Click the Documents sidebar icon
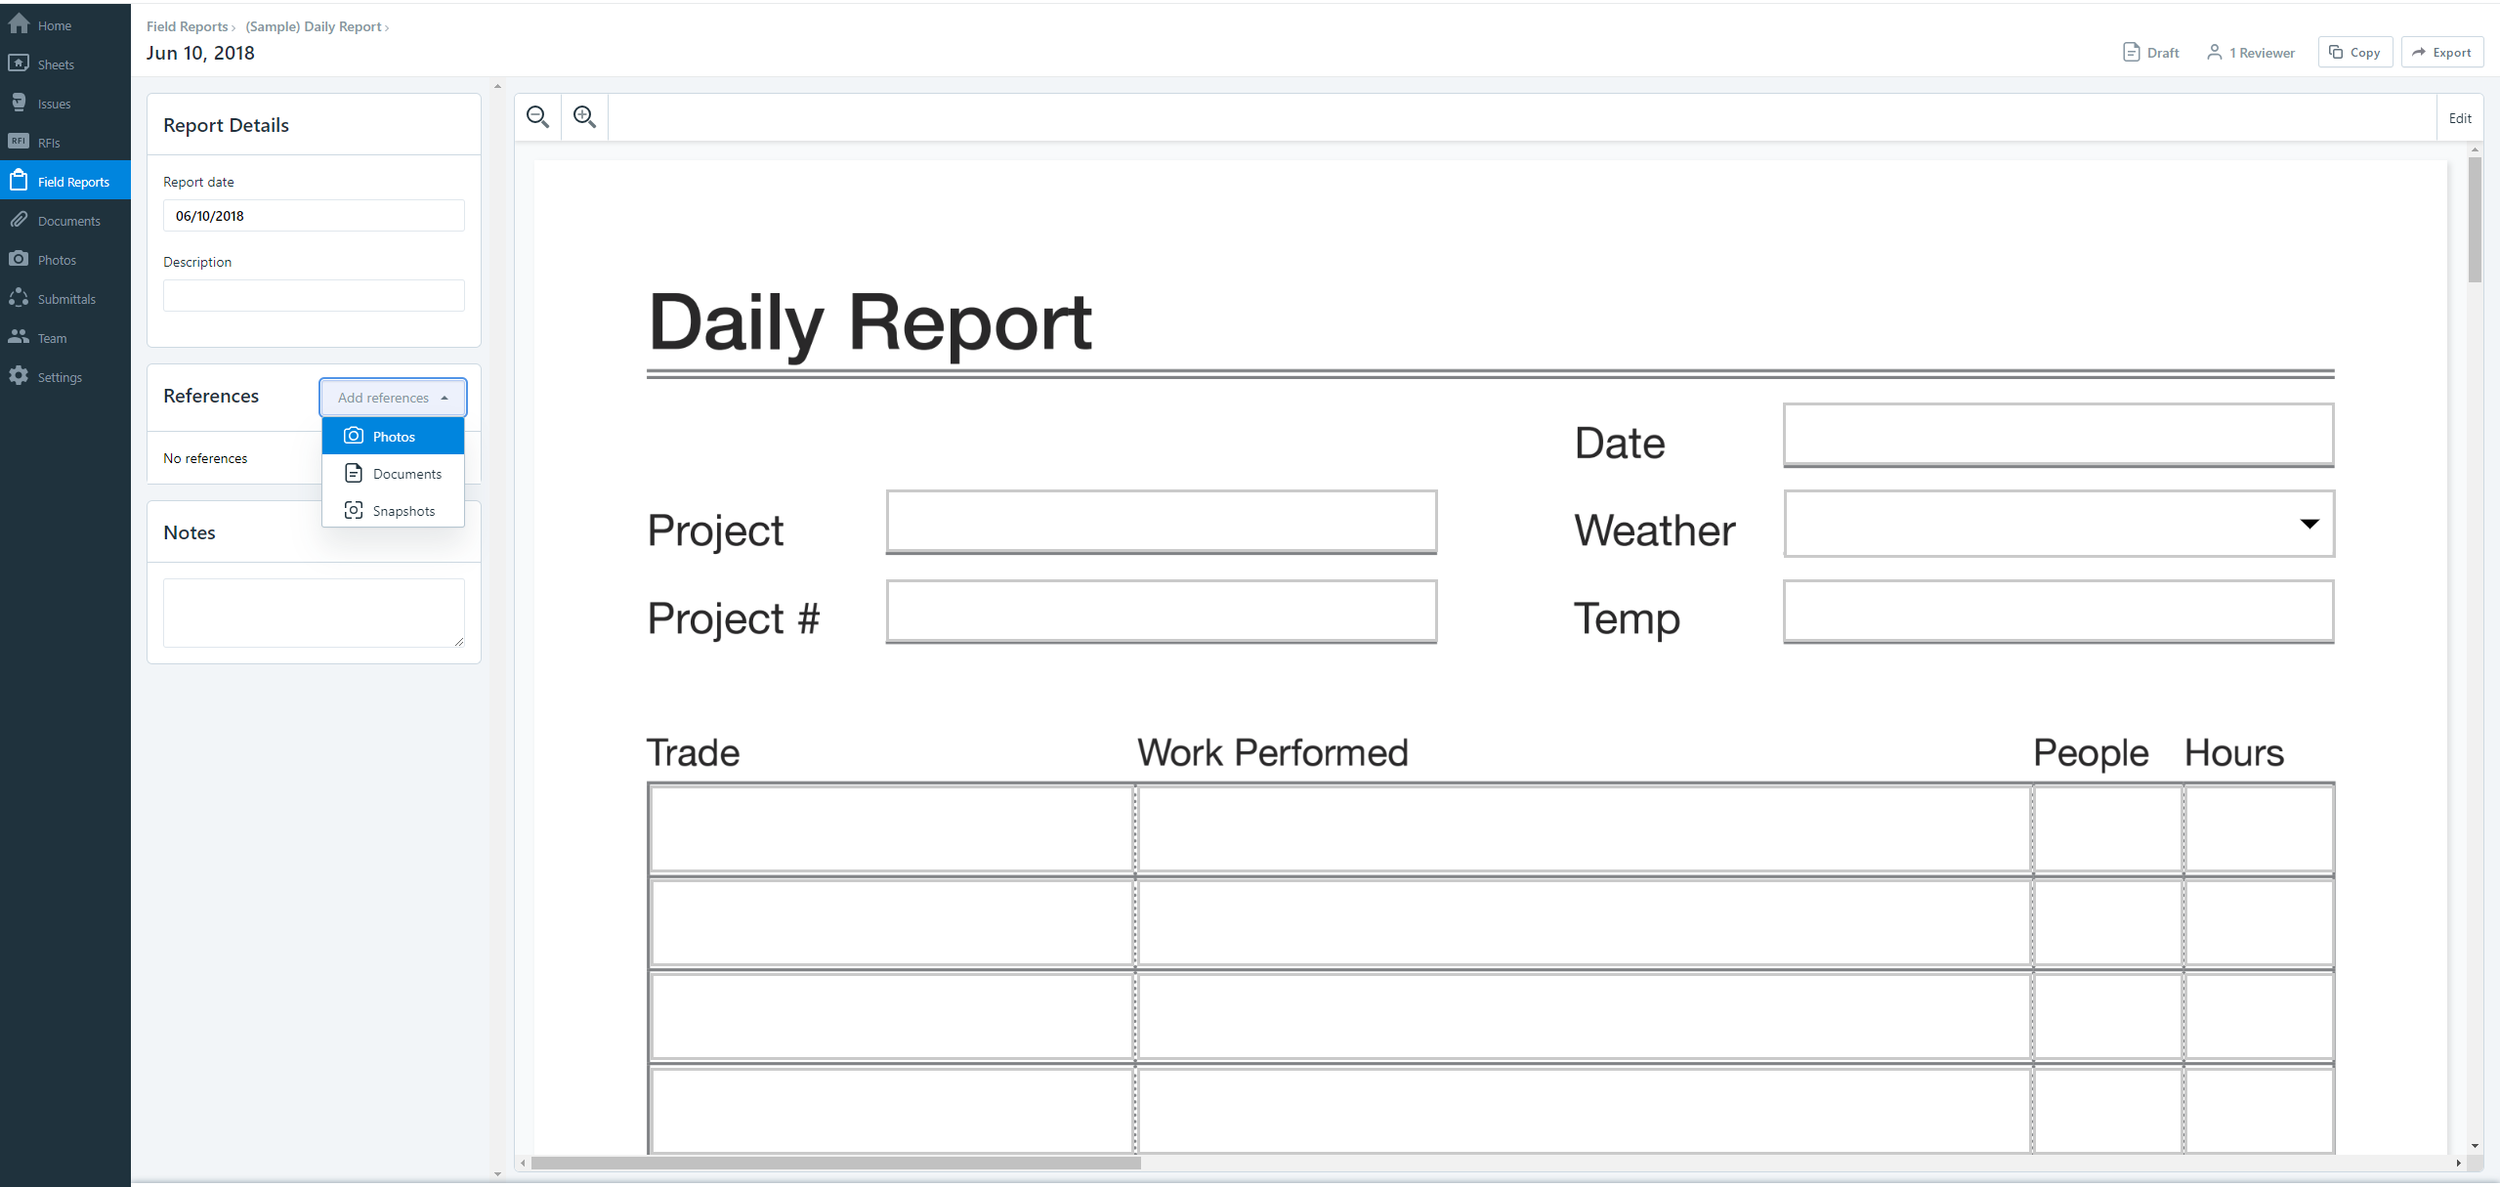The width and height of the screenshot is (2500, 1187). click(18, 220)
